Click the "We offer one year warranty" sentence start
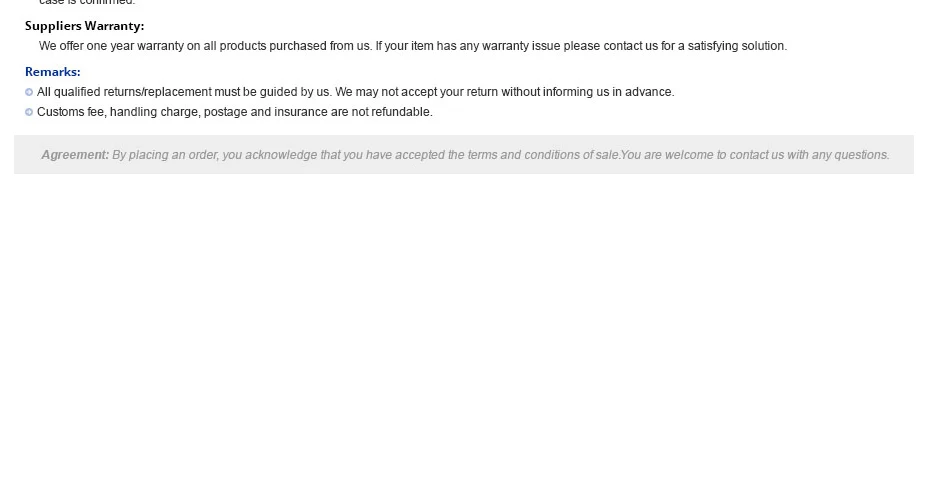The image size is (947, 500). [x=111, y=46]
